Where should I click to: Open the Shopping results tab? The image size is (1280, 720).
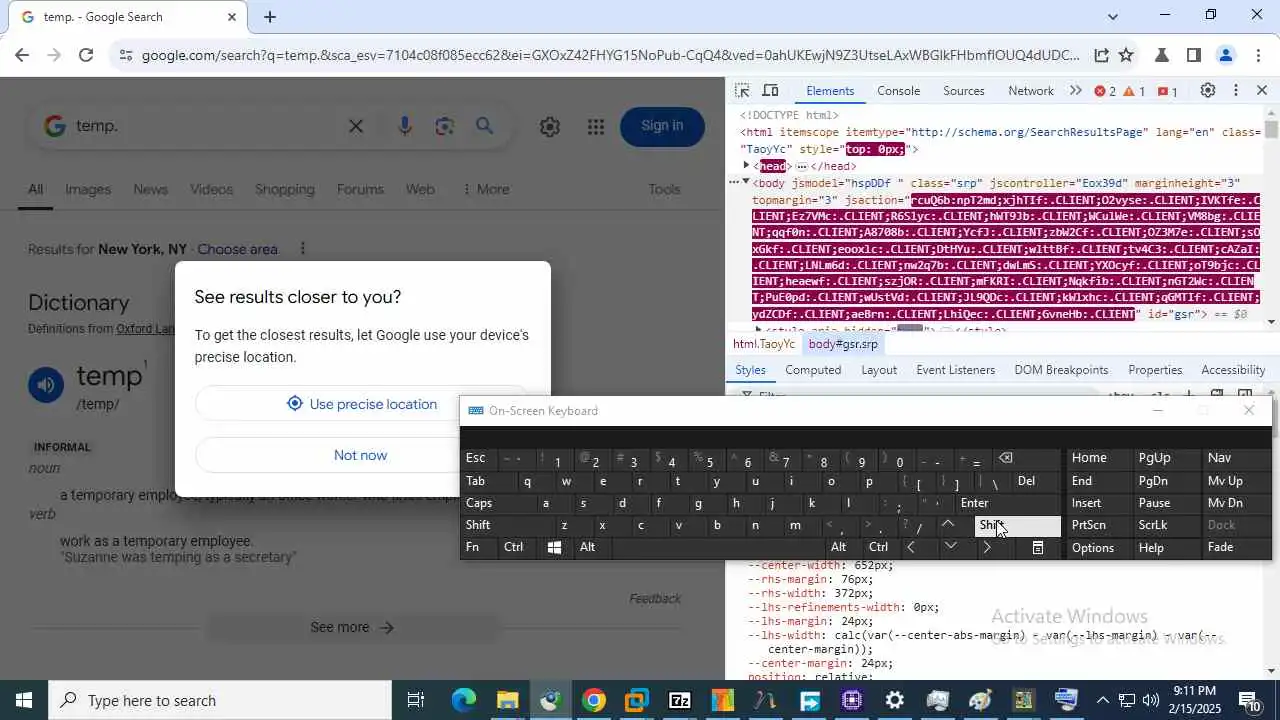coord(284,189)
